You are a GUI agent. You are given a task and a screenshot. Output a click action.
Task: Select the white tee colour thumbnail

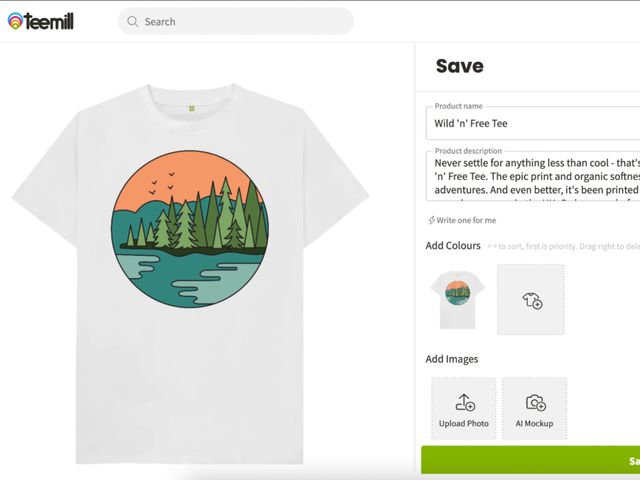458,299
